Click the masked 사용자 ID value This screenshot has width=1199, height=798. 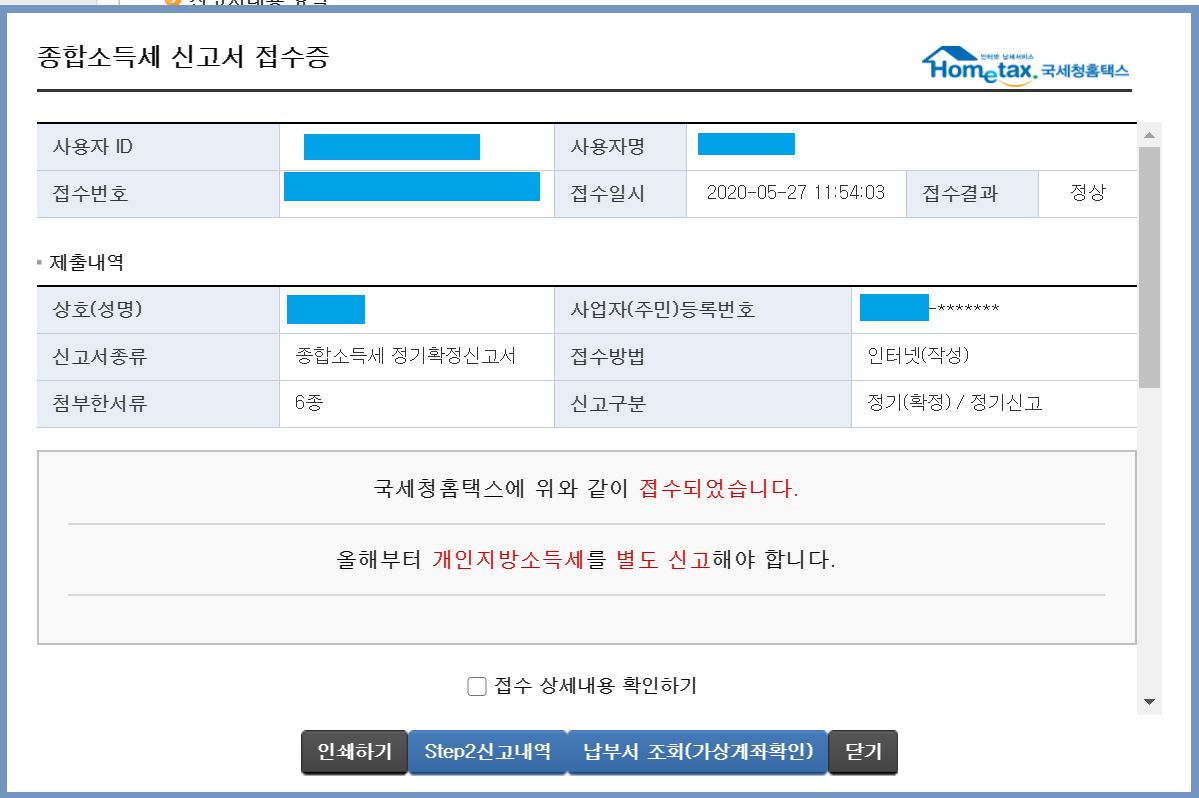391,147
